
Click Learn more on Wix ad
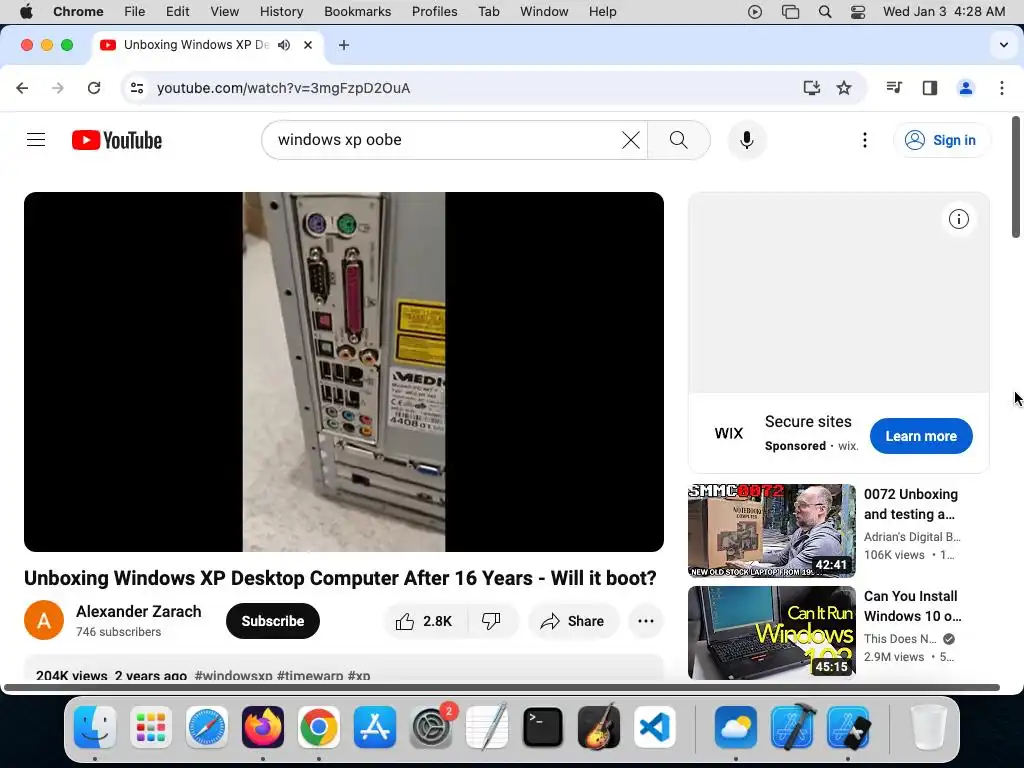click(921, 436)
